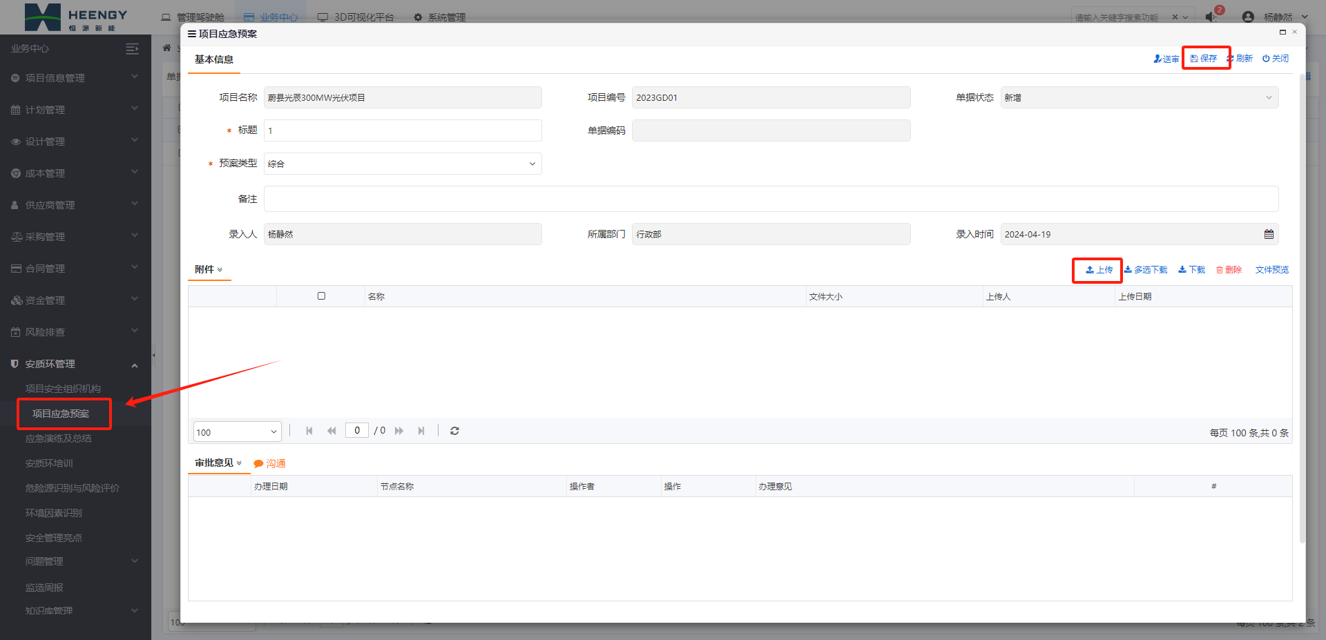Open 管理驾驶舱 in top navigation
This screenshot has width=1326, height=640.
coord(193,17)
